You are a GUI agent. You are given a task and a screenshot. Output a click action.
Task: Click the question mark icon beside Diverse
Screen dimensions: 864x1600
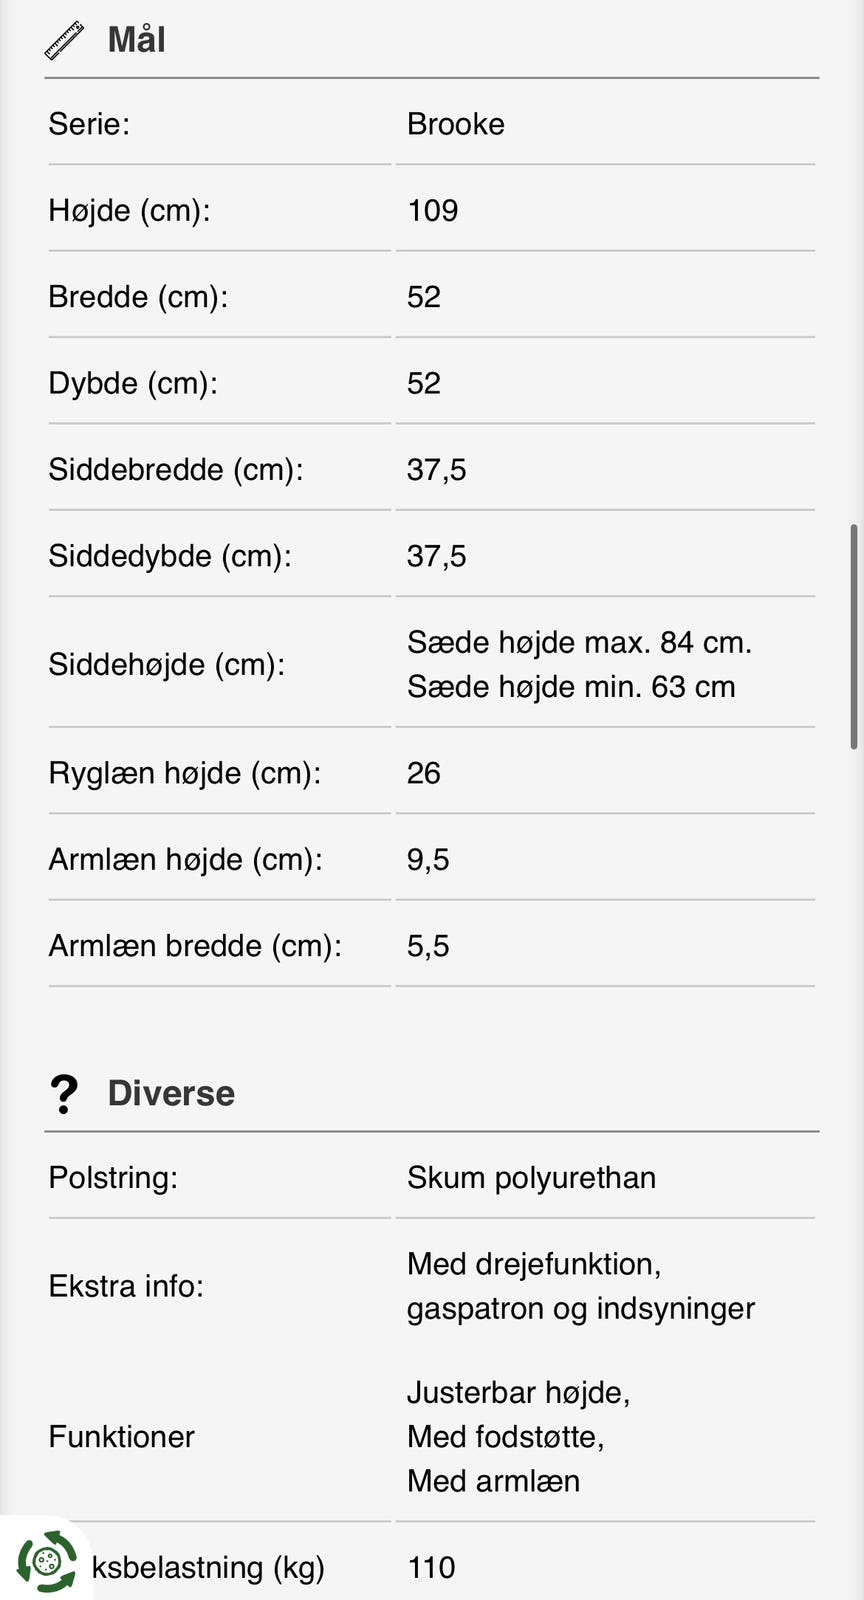coord(64,1094)
